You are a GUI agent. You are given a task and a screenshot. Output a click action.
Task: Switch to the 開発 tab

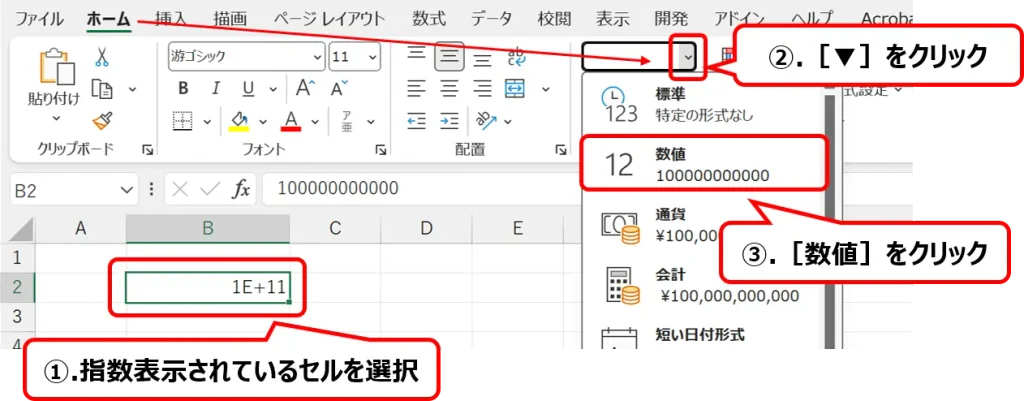pos(671,18)
